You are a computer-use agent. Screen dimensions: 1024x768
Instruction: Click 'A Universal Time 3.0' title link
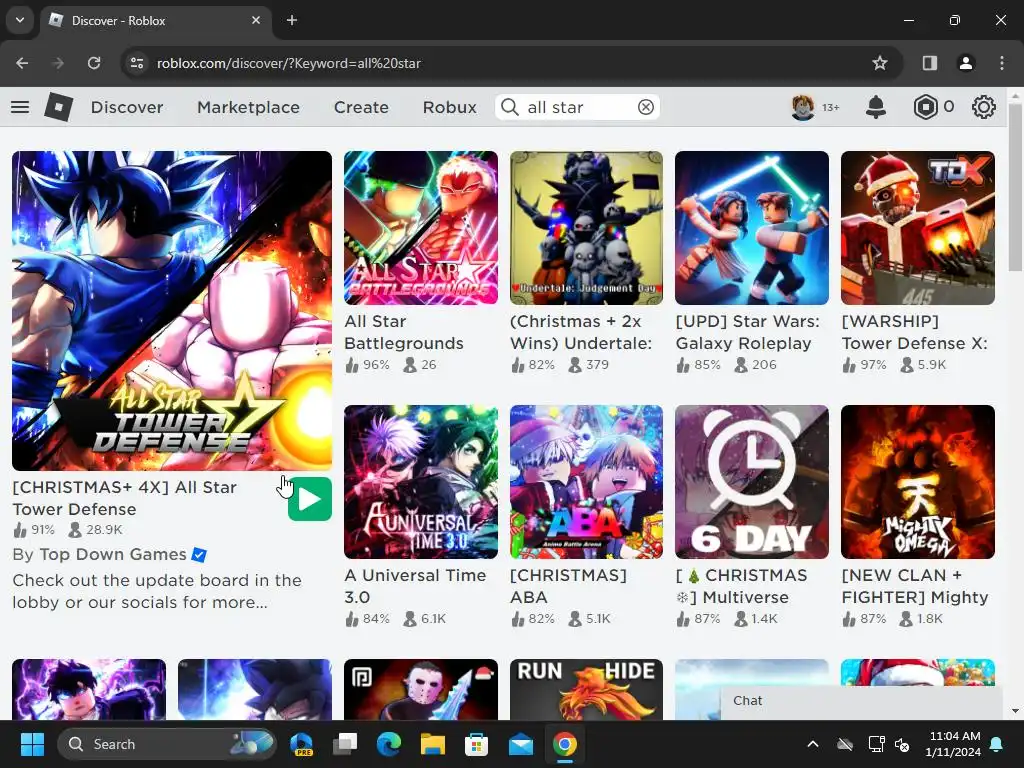415,586
